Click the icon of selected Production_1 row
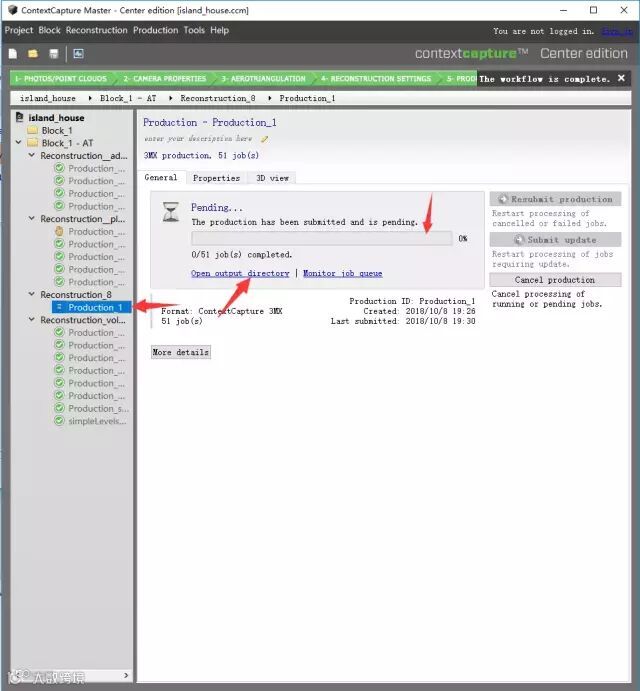 (60, 307)
